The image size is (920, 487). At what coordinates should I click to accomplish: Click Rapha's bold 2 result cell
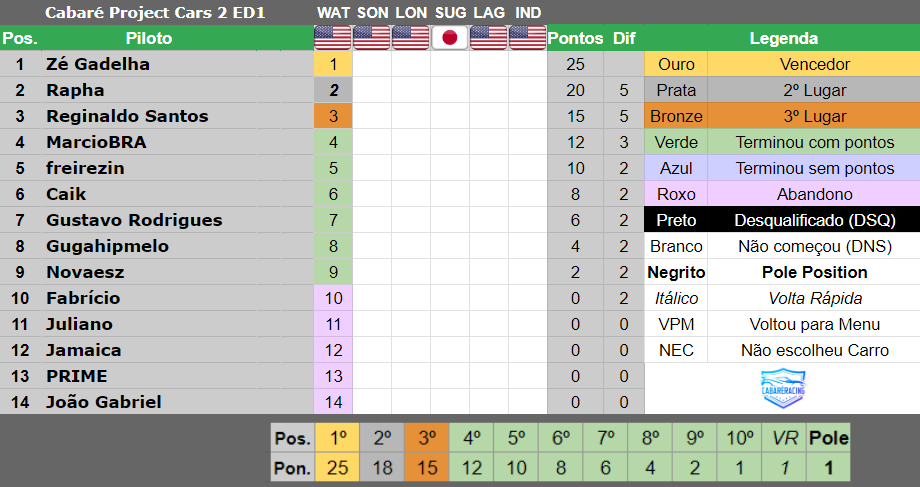pos(333,90)
